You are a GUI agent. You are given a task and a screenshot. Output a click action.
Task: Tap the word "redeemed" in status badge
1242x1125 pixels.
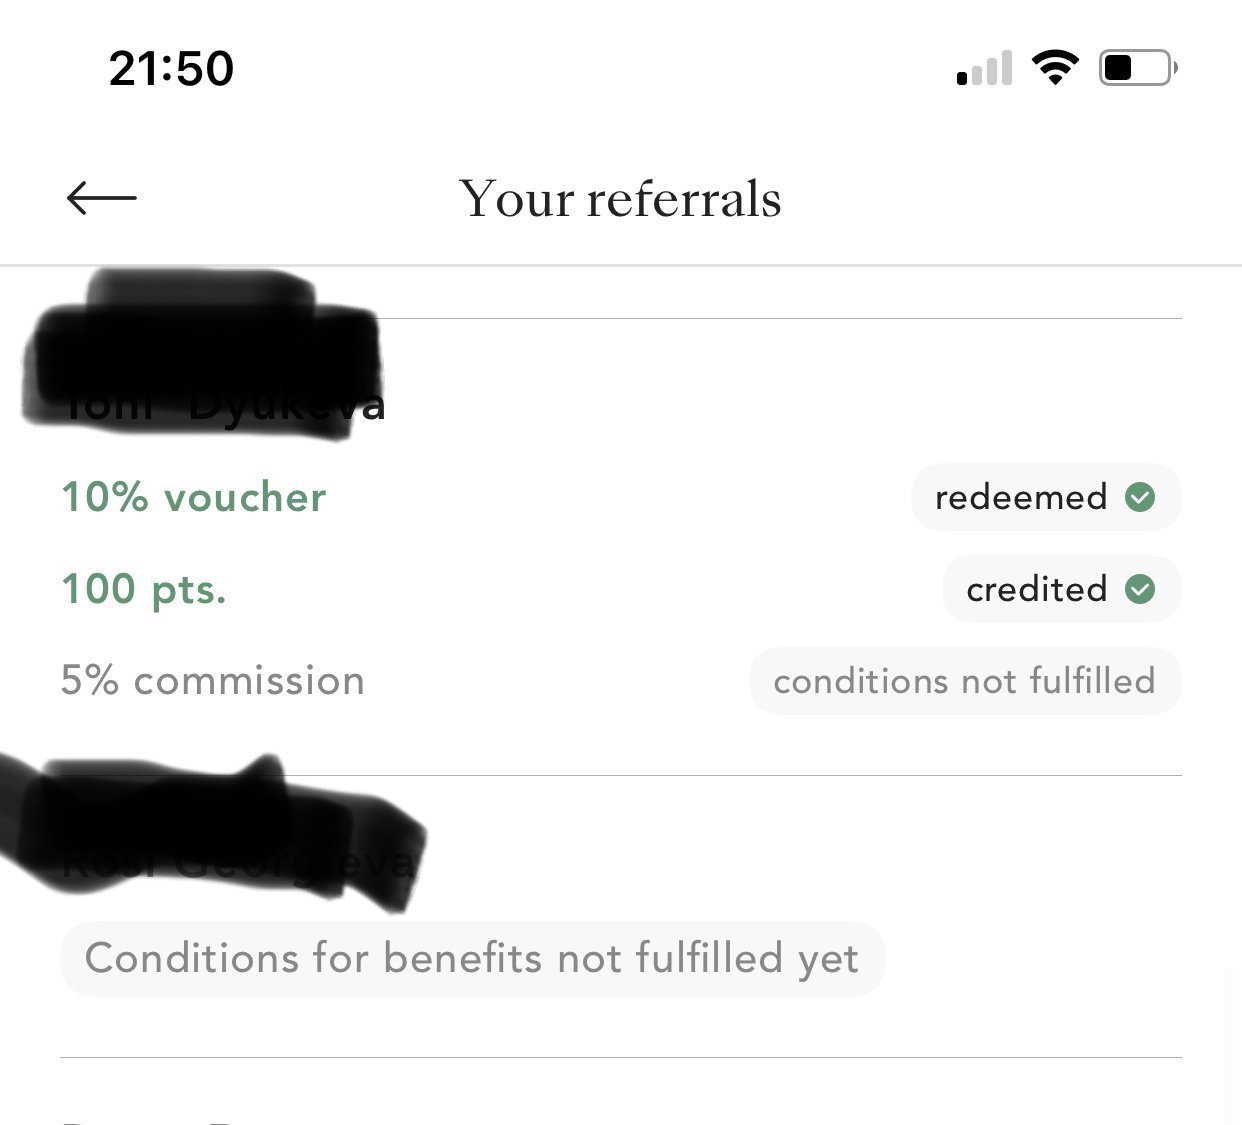[1020, 497]
